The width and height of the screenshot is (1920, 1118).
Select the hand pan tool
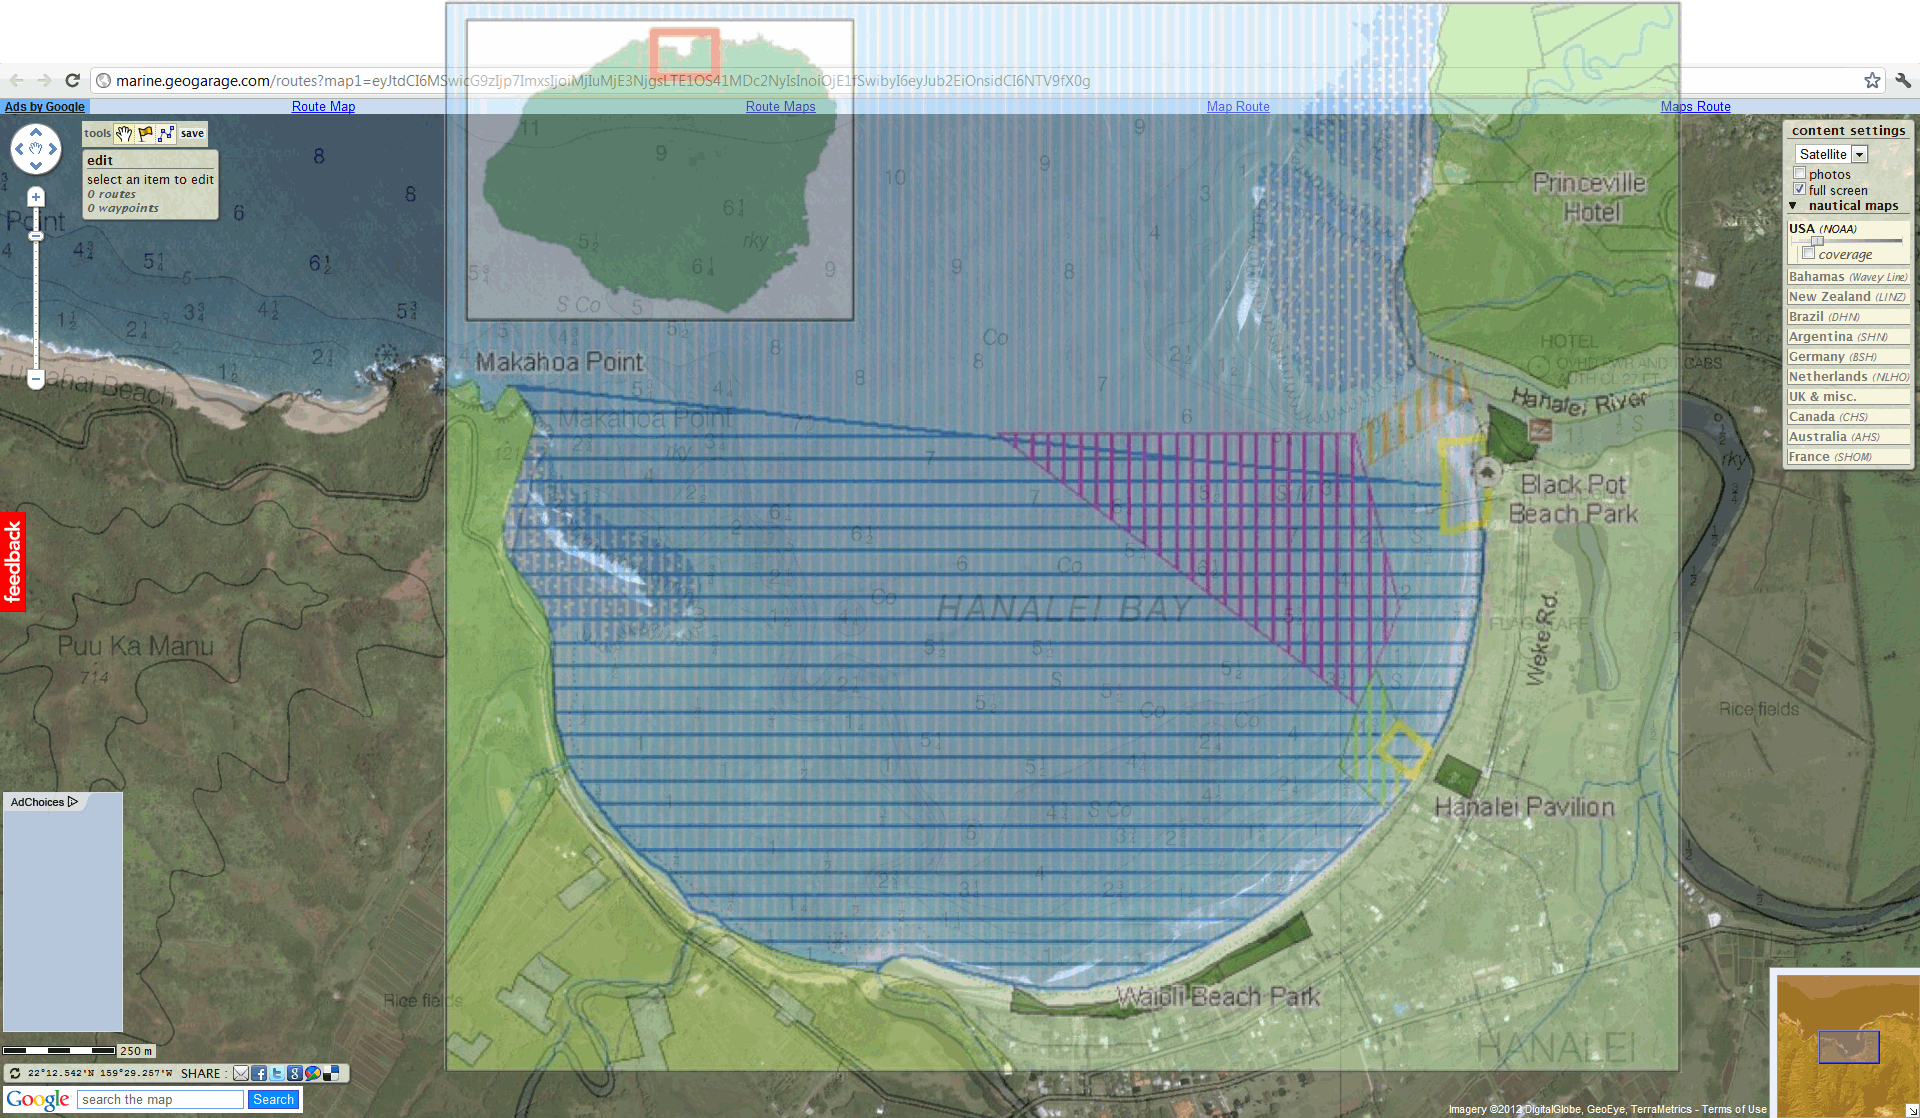pyautogui.click(x=124, y=133)
